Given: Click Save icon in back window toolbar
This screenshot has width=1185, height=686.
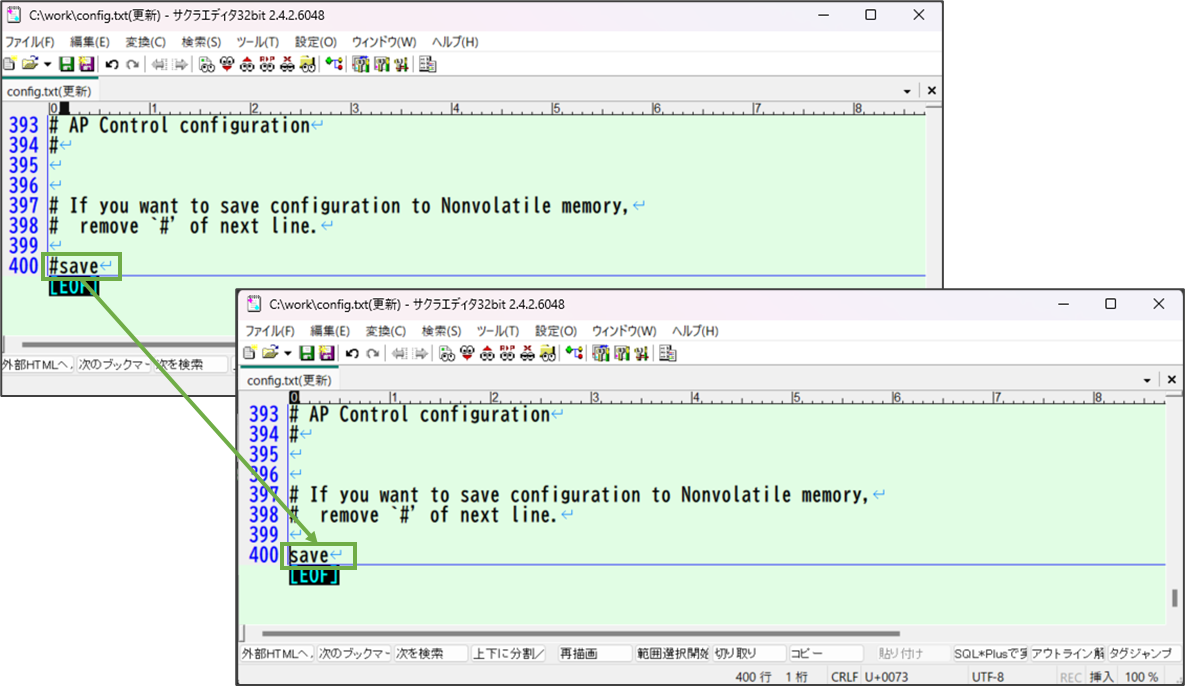Looking at the screenshot, I should tap(67, 64).
